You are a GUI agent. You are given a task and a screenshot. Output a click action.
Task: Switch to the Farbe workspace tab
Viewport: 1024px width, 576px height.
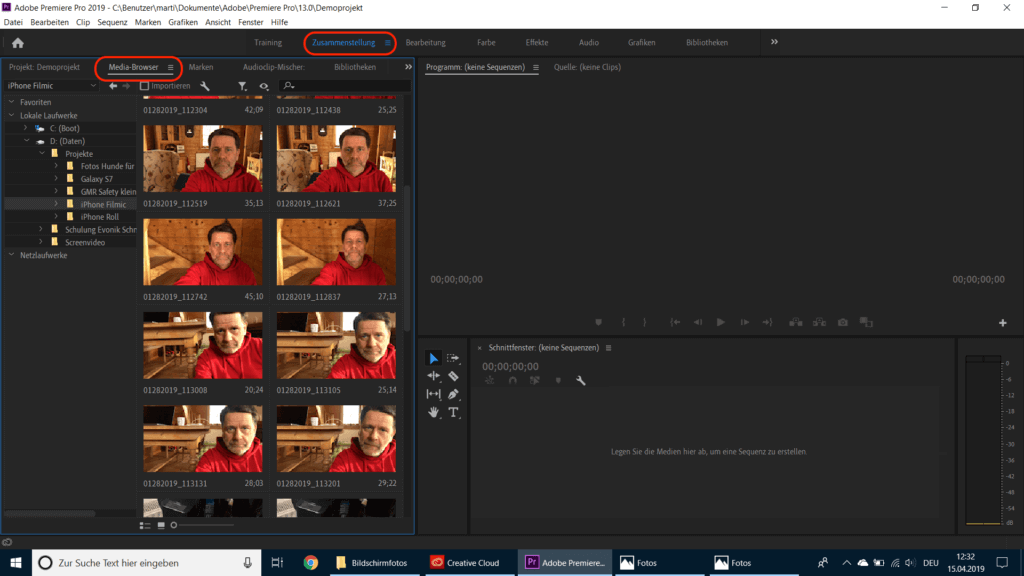pyautogui.click(x=486, y=42)
